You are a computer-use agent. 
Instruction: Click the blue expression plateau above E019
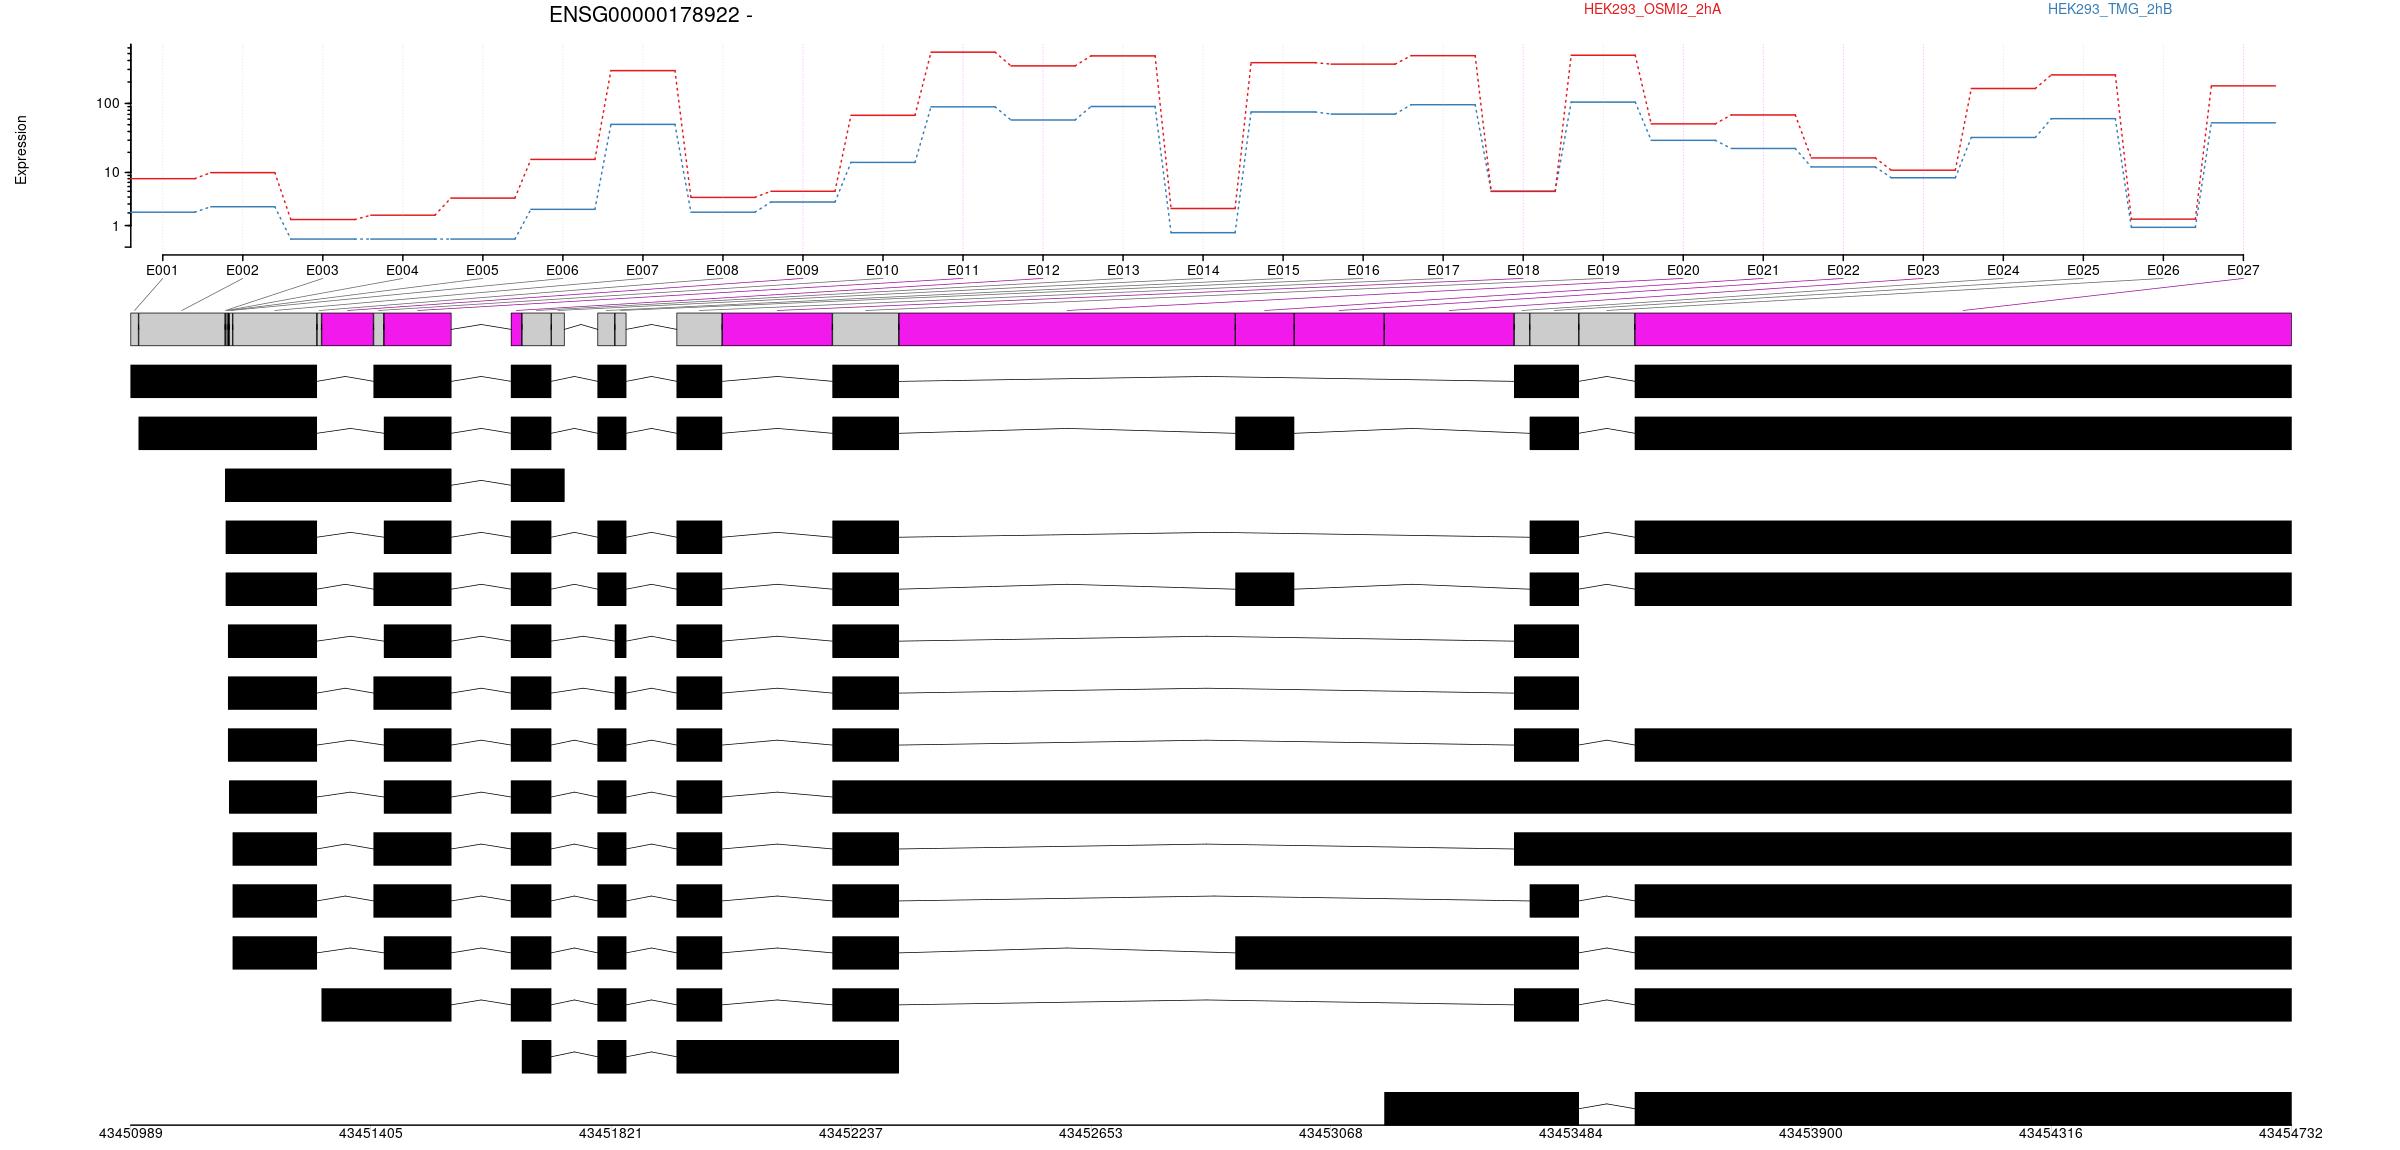[1603, 102]
